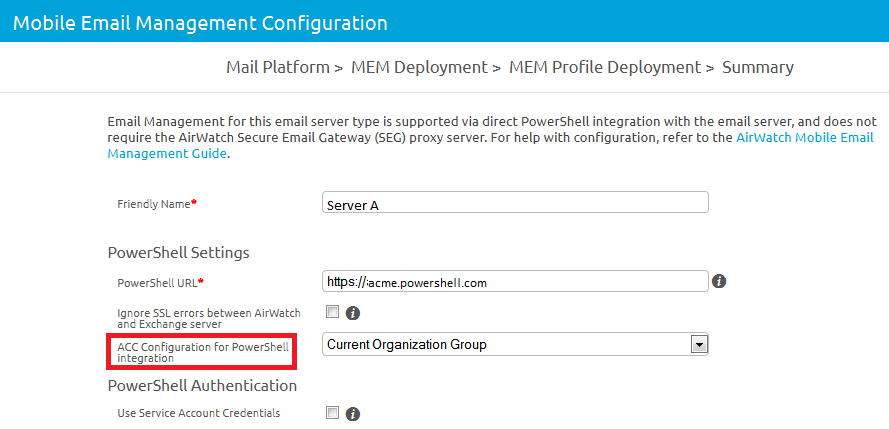Go to Mail Platform step
This screenshot has height=429, width=889.
coord(278,67)
